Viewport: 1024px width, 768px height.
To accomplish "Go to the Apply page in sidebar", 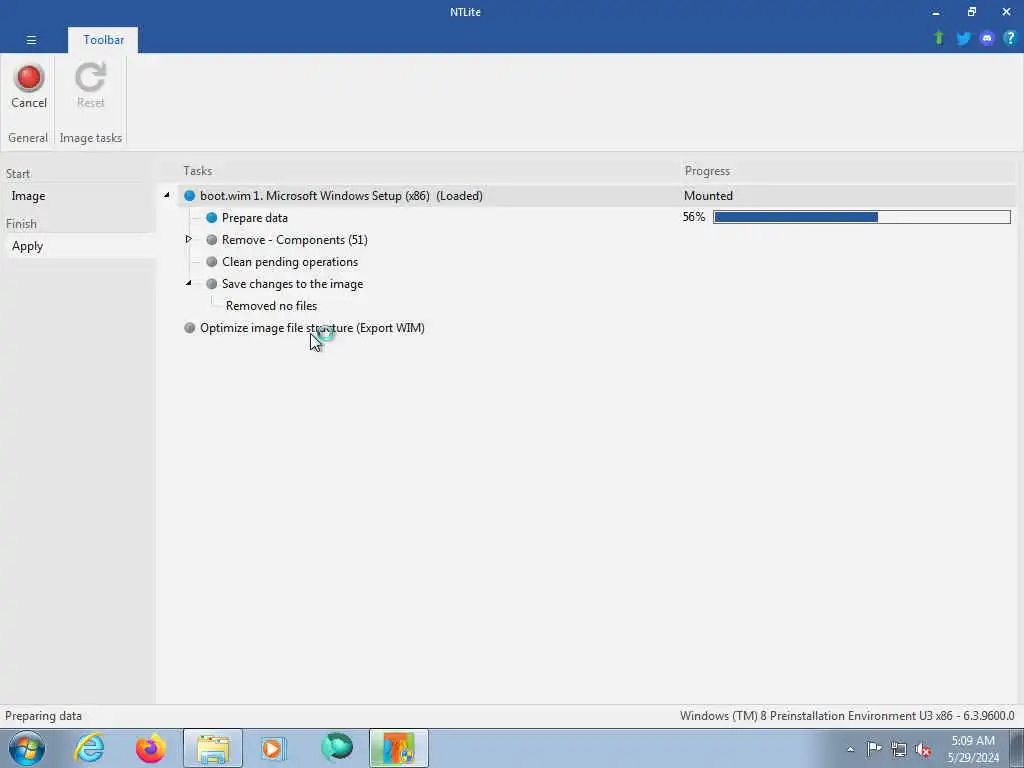I will [x=78, y=246].
